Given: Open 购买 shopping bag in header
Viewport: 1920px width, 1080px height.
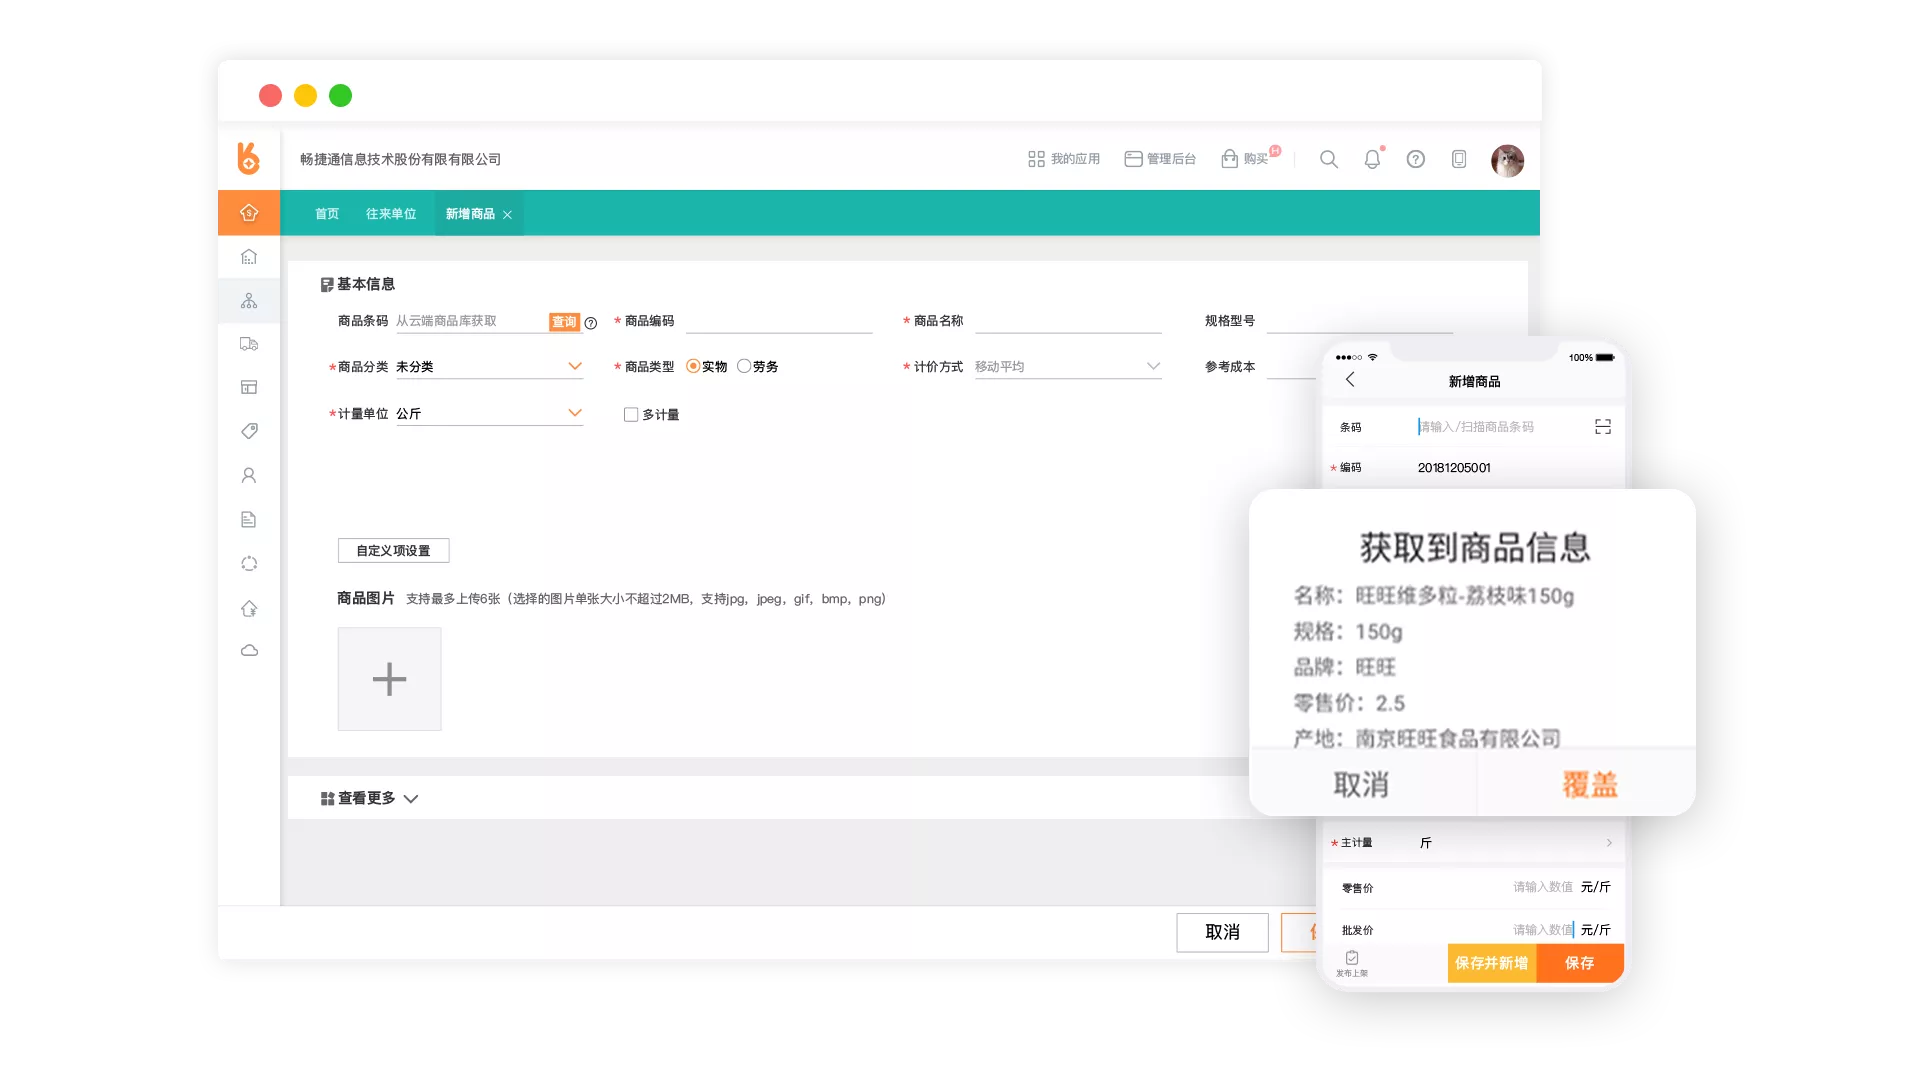Looking at the screenshot, I should tap(1245, 159).
